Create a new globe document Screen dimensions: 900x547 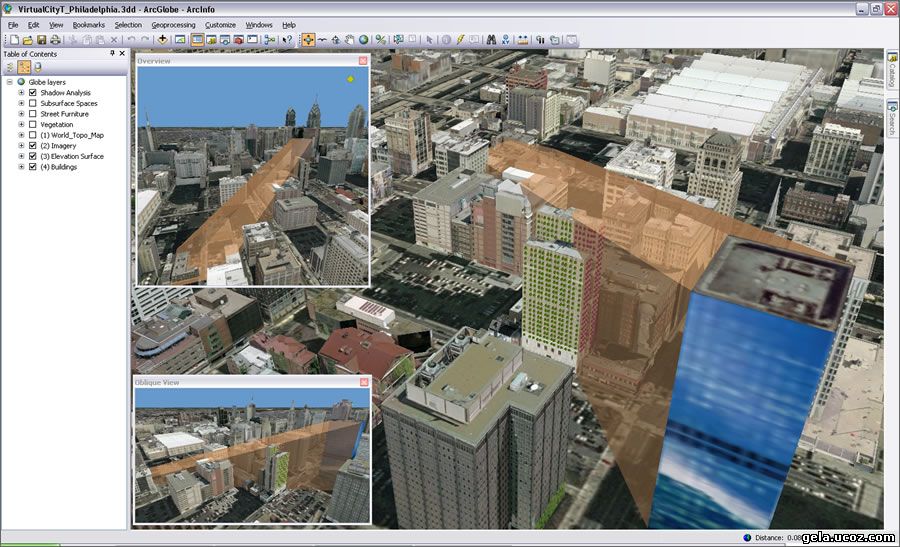14,40
